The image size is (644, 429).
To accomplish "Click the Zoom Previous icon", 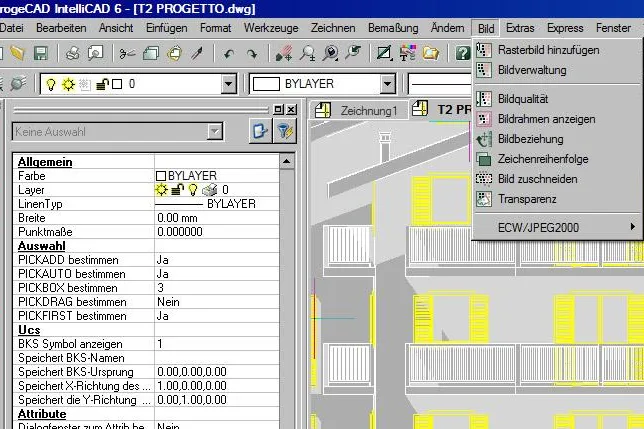I will pos(353,52).
